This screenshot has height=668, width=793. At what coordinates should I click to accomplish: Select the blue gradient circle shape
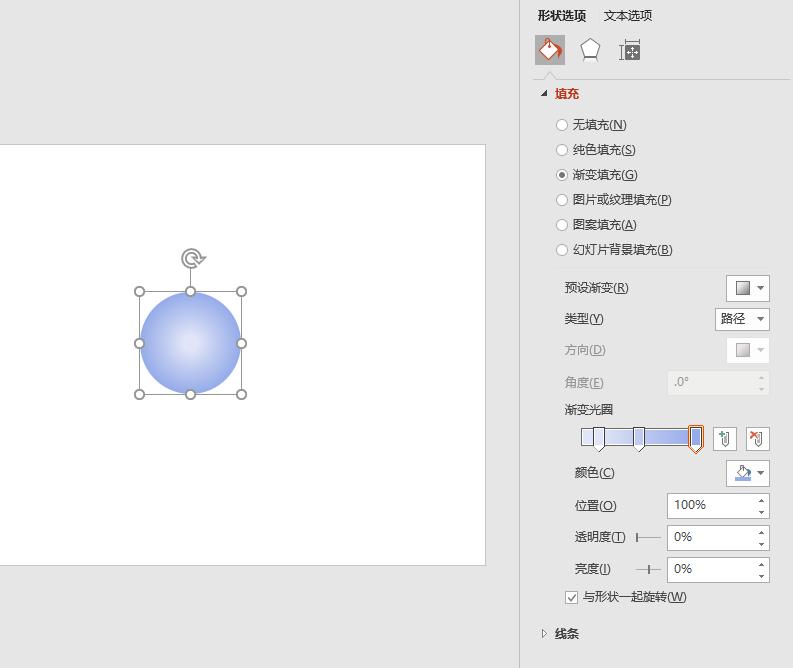190,343
